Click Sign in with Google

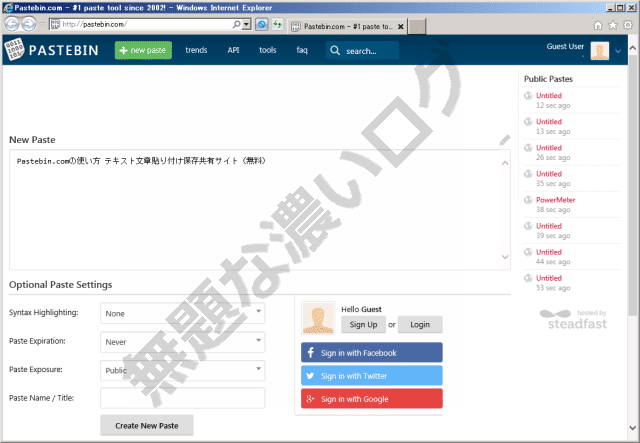[372, 399]
